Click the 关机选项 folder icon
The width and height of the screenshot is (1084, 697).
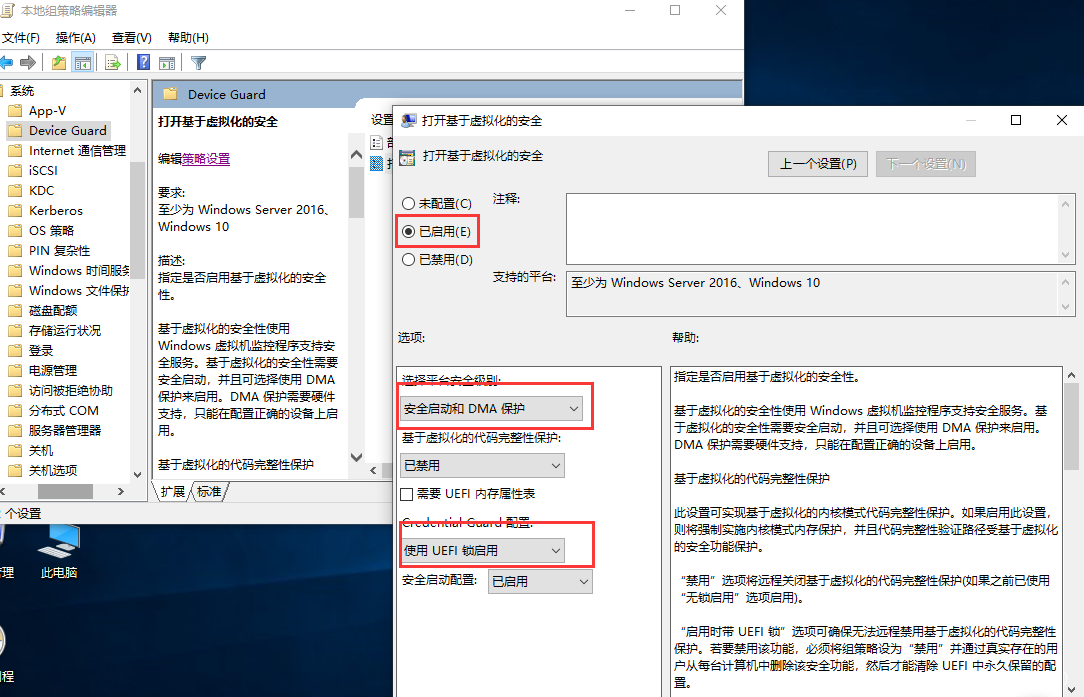coord(15,470)
